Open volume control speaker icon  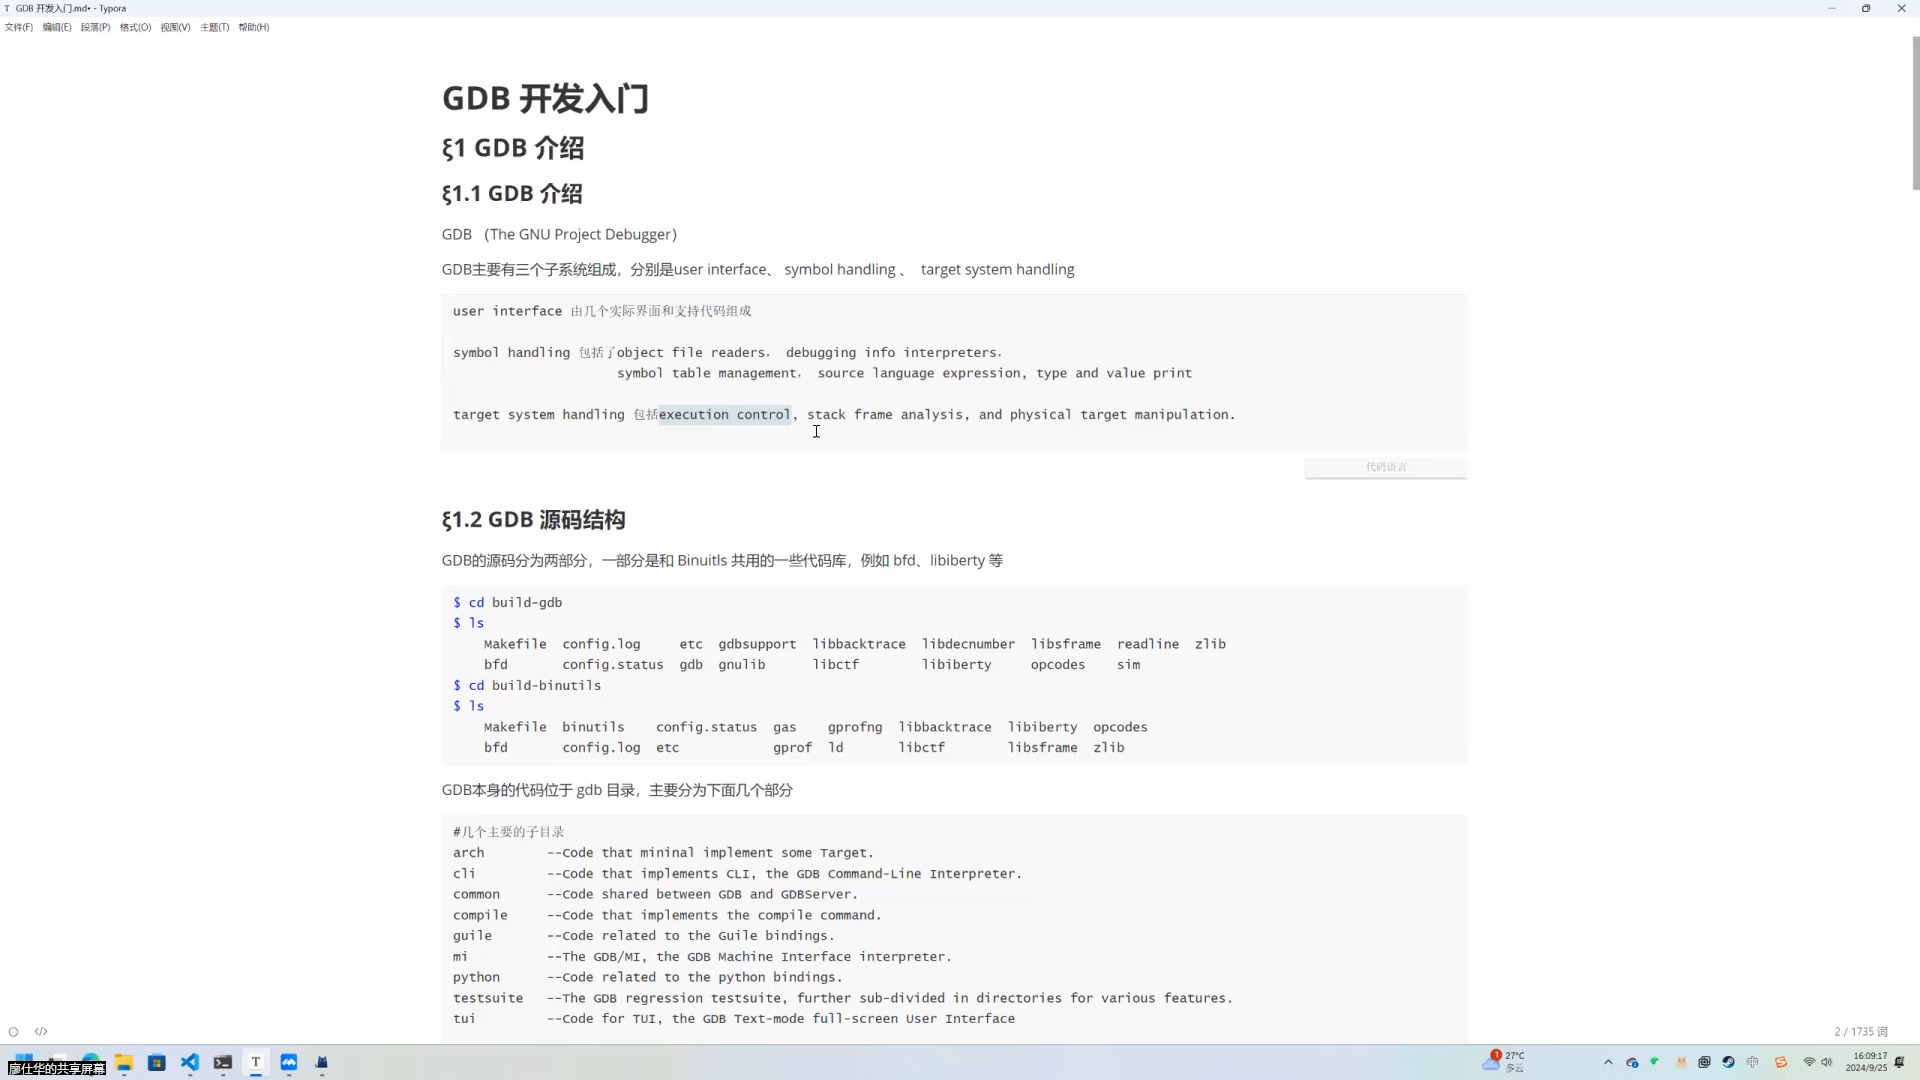coord(1827,1062)
